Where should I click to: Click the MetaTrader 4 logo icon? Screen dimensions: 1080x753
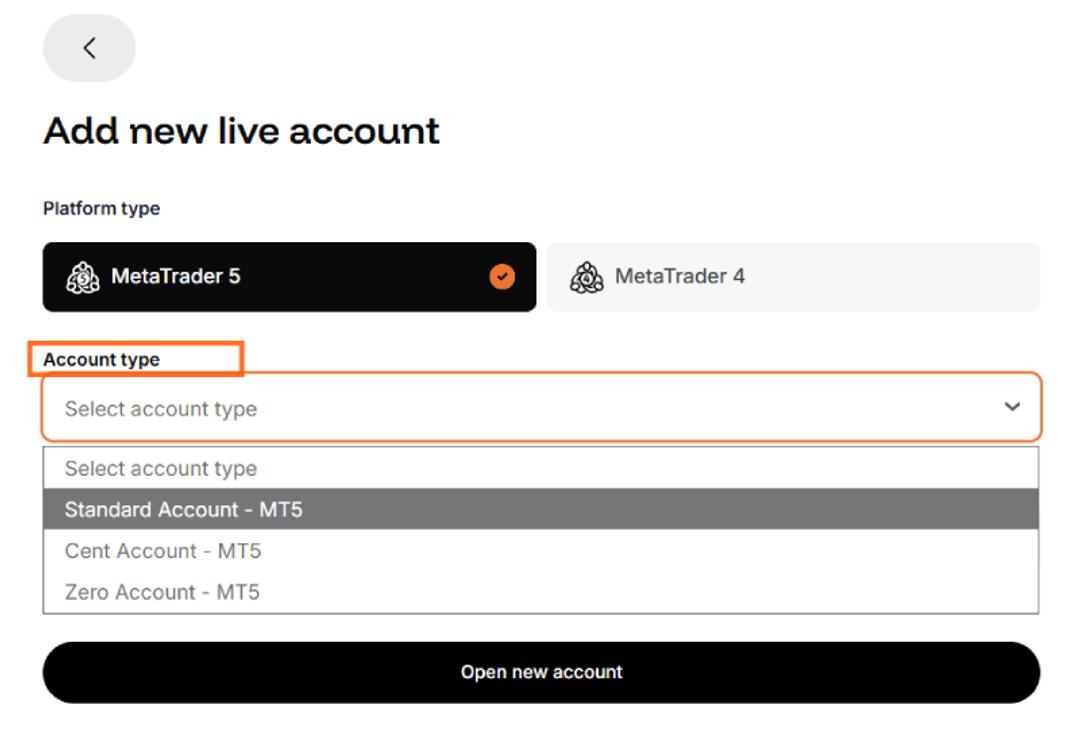pyautogui.click(x=587, y=277)
